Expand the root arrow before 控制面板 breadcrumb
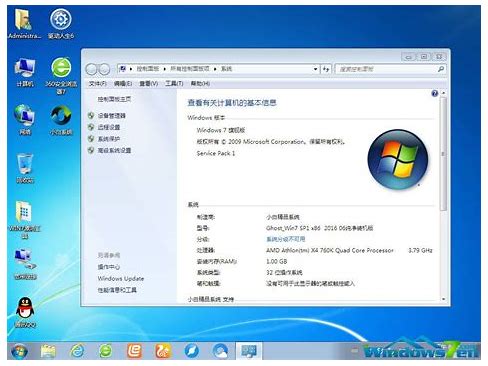488x366 pixels. [x=131, y=69]
